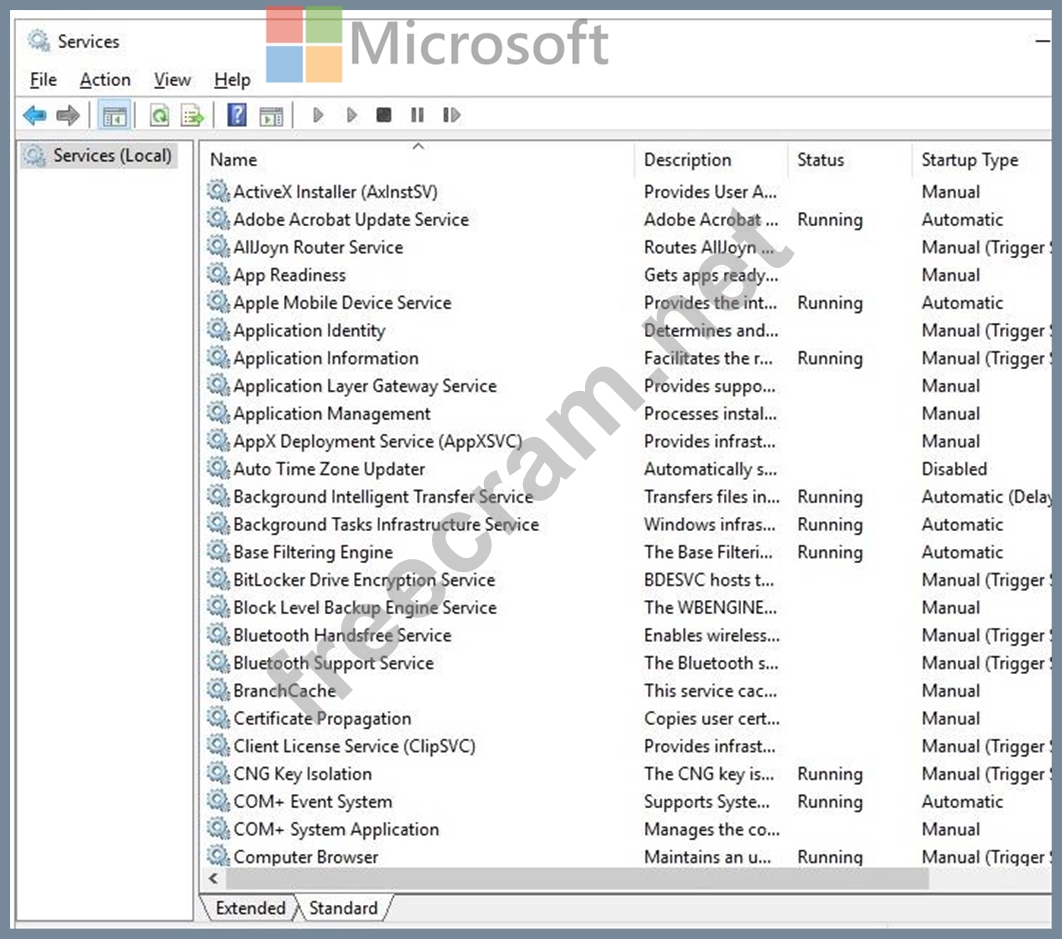Screen dimensions: 1062x939
Task: Select Bluetooth Support Service
Action: tap(333, 663)
